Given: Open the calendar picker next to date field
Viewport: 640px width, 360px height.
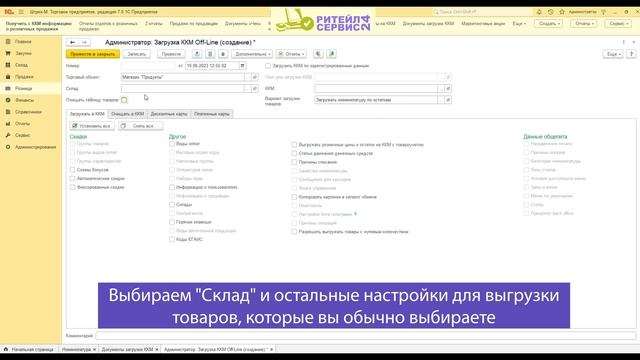Looking at the screenshot, I should 242,66.
